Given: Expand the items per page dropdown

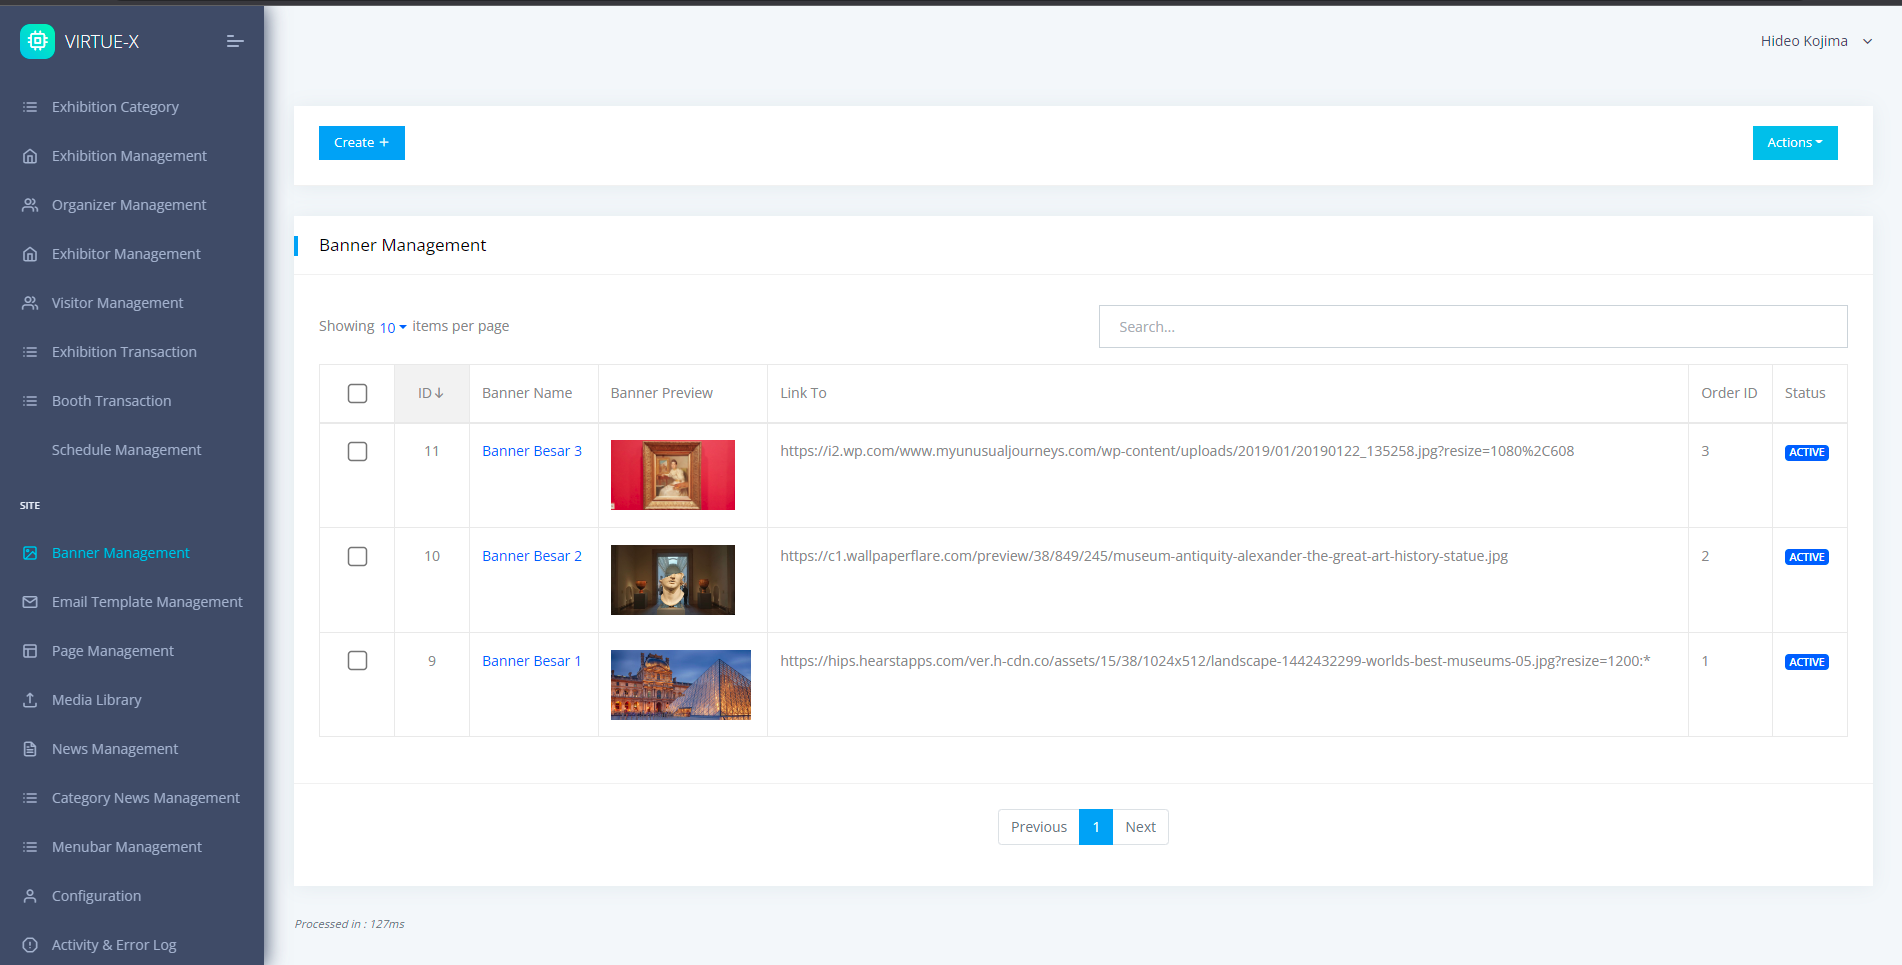Looking at the screenshot, I should [392, 327].
